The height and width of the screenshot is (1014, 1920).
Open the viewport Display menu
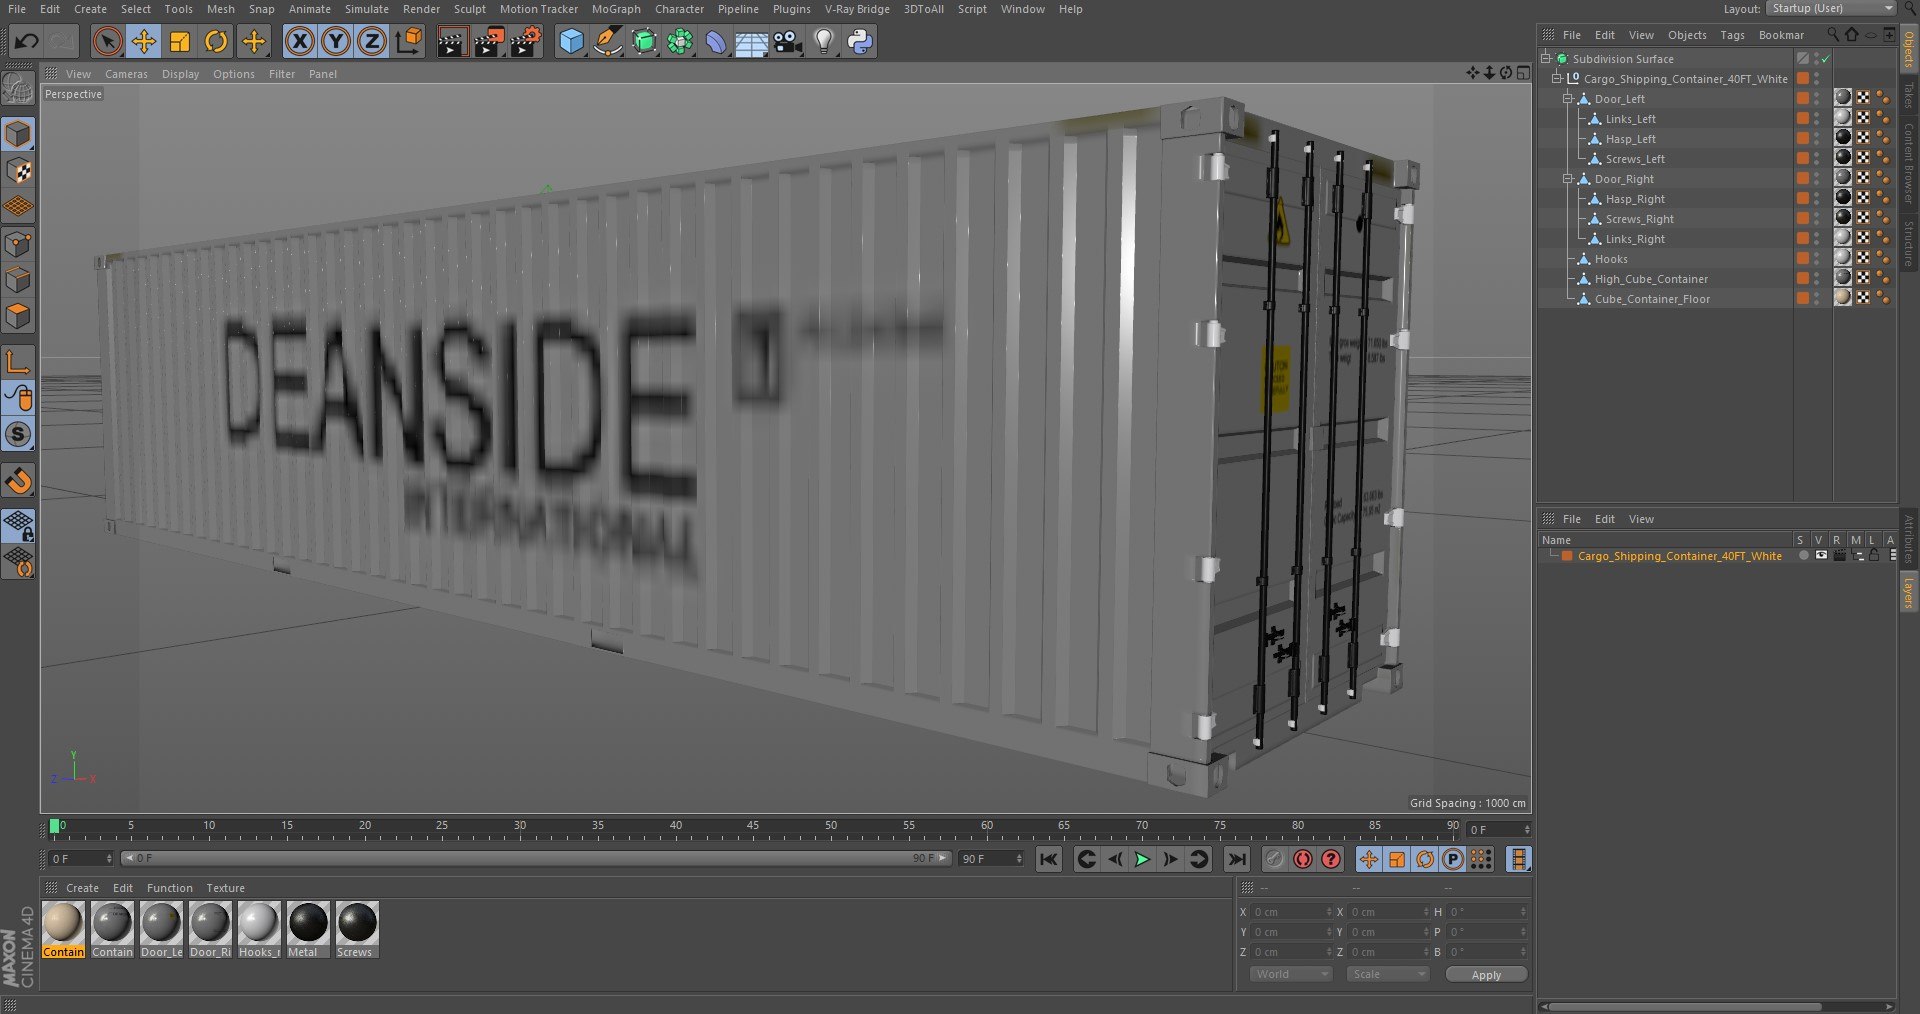pos(180,74)
